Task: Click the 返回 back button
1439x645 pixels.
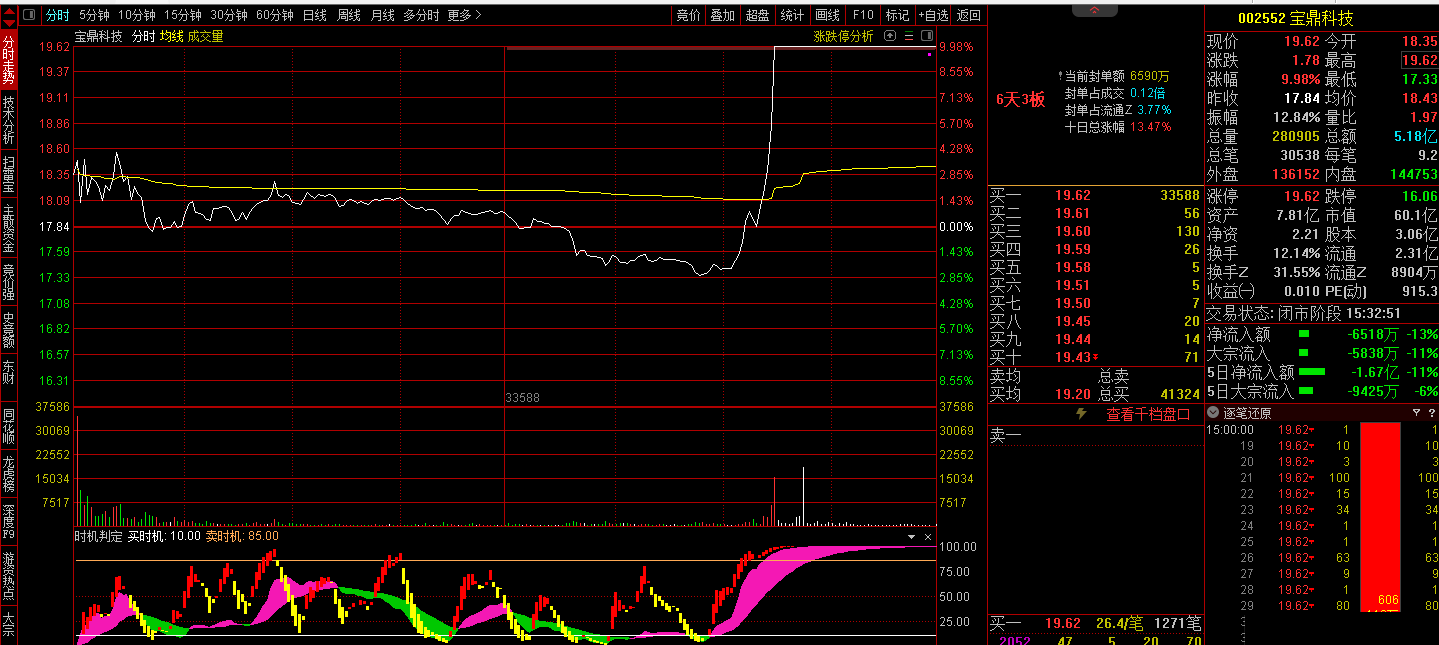Action: pyautogui.click(x=968, y=15)
